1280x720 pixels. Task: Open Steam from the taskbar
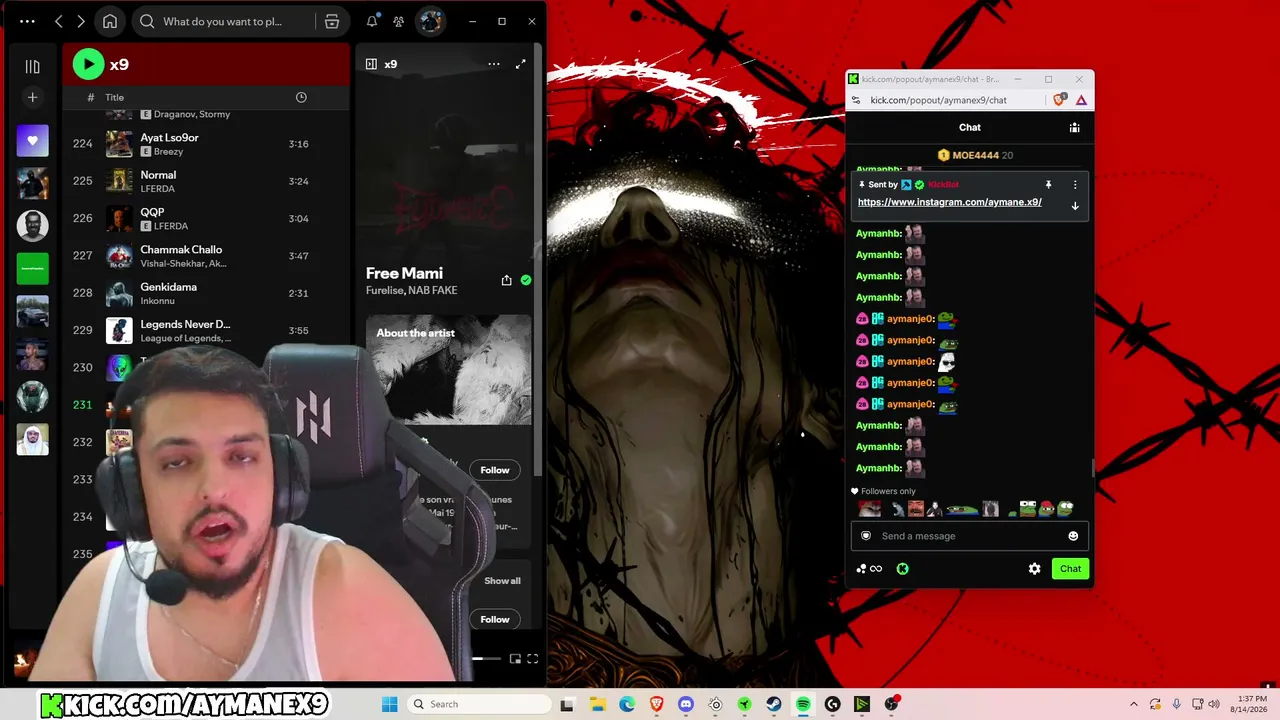tap(774, 704)
